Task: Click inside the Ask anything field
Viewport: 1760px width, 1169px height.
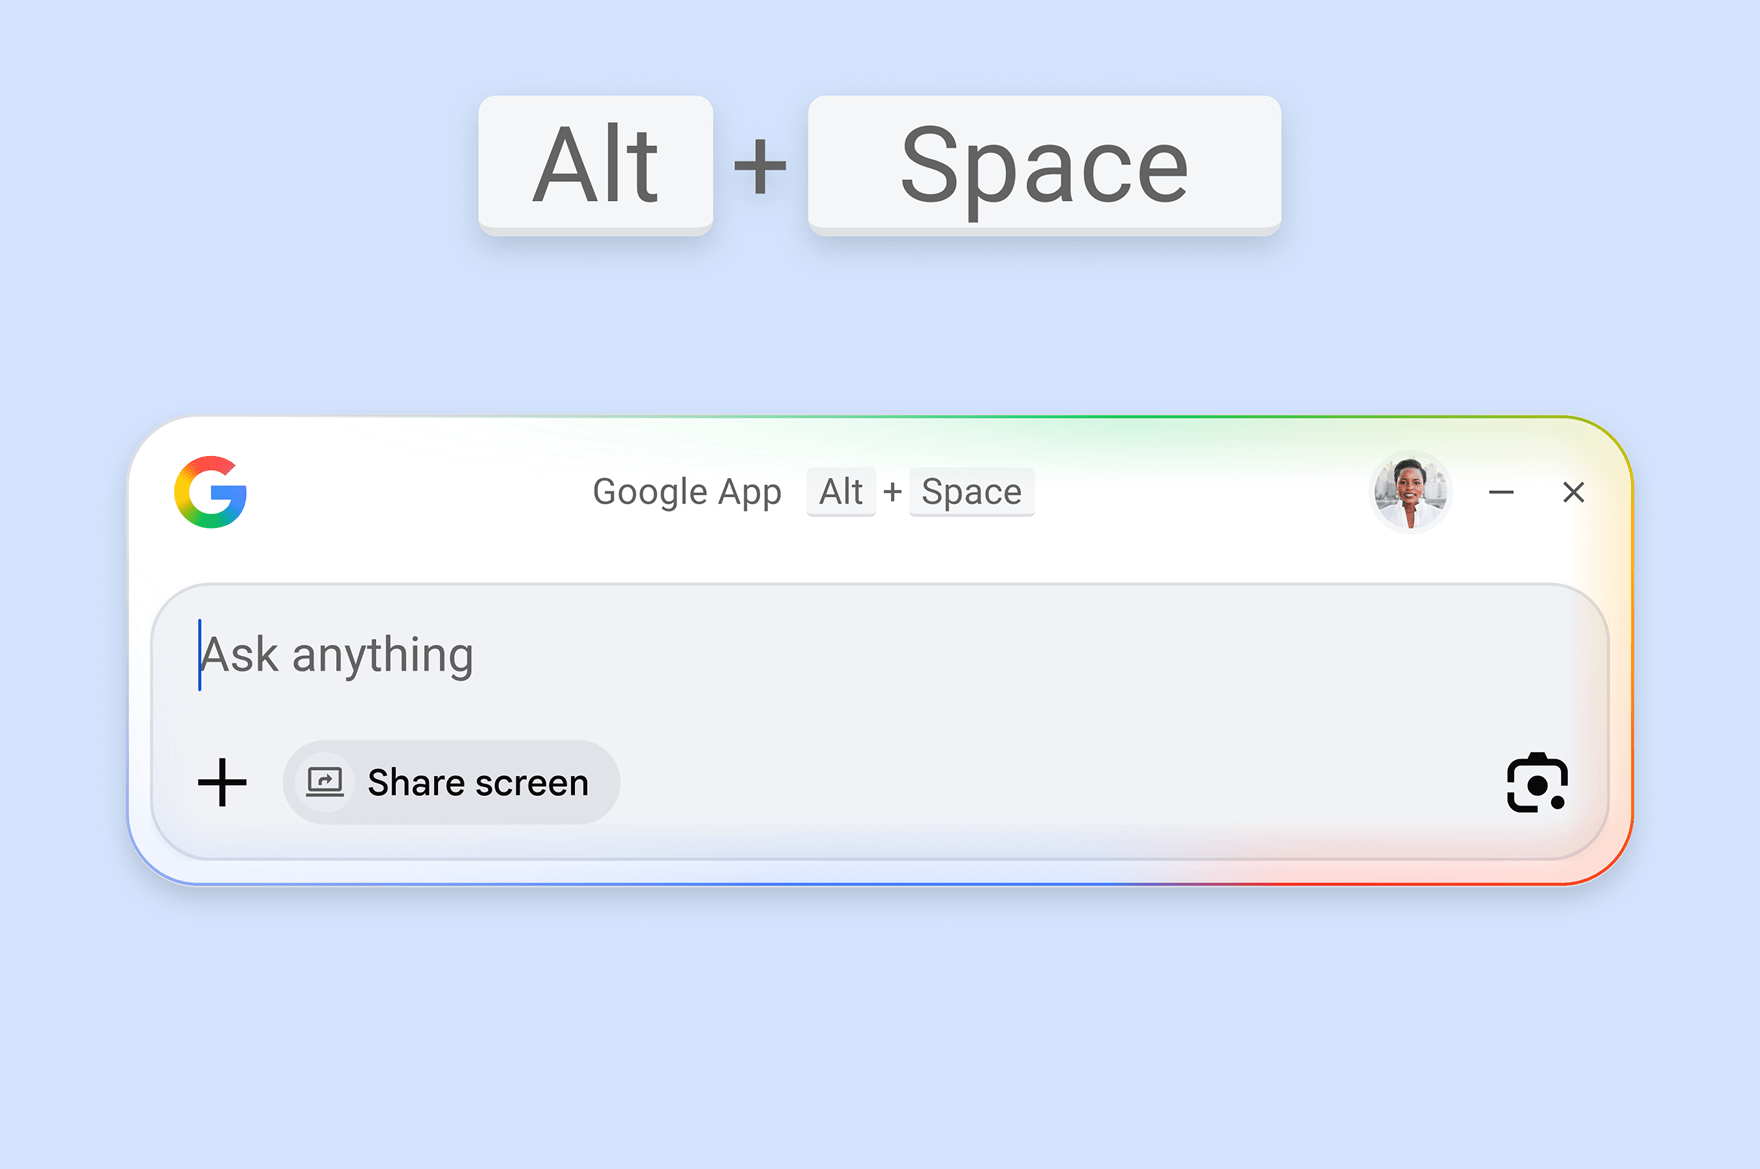Action: pos(600,655)
